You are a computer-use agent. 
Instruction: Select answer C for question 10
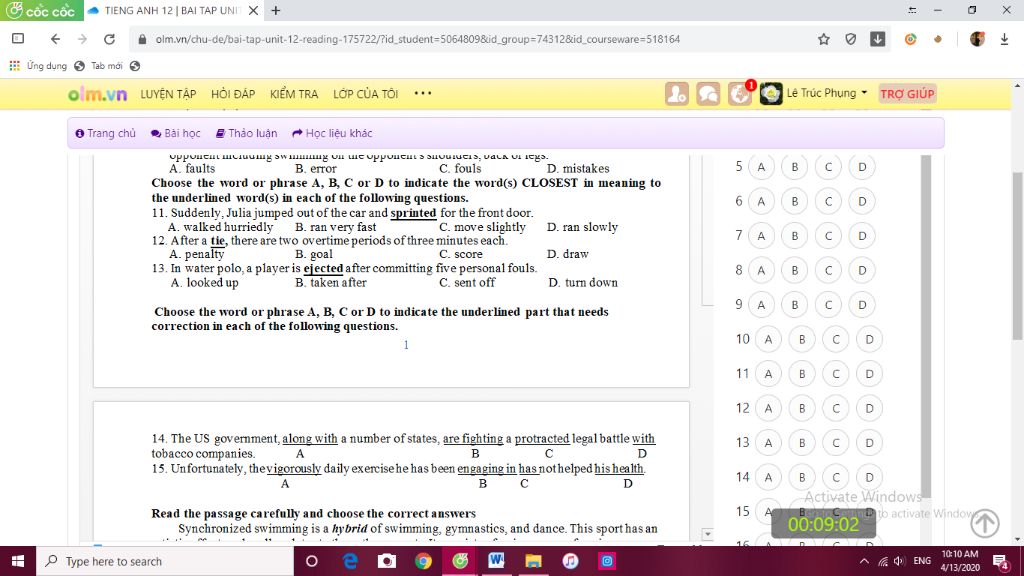[x=835, y=340]
